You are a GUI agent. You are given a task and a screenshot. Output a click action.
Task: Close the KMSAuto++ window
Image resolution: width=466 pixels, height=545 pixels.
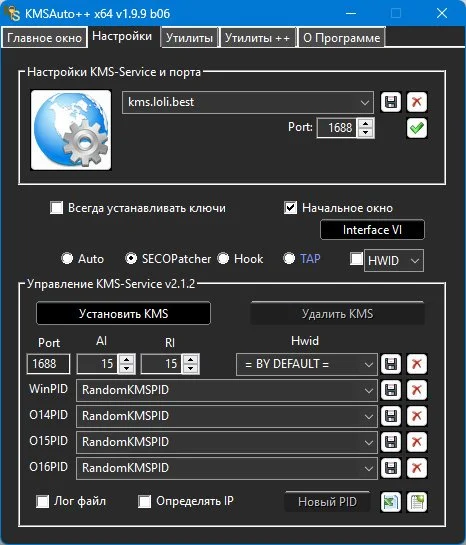pos(442,13)
